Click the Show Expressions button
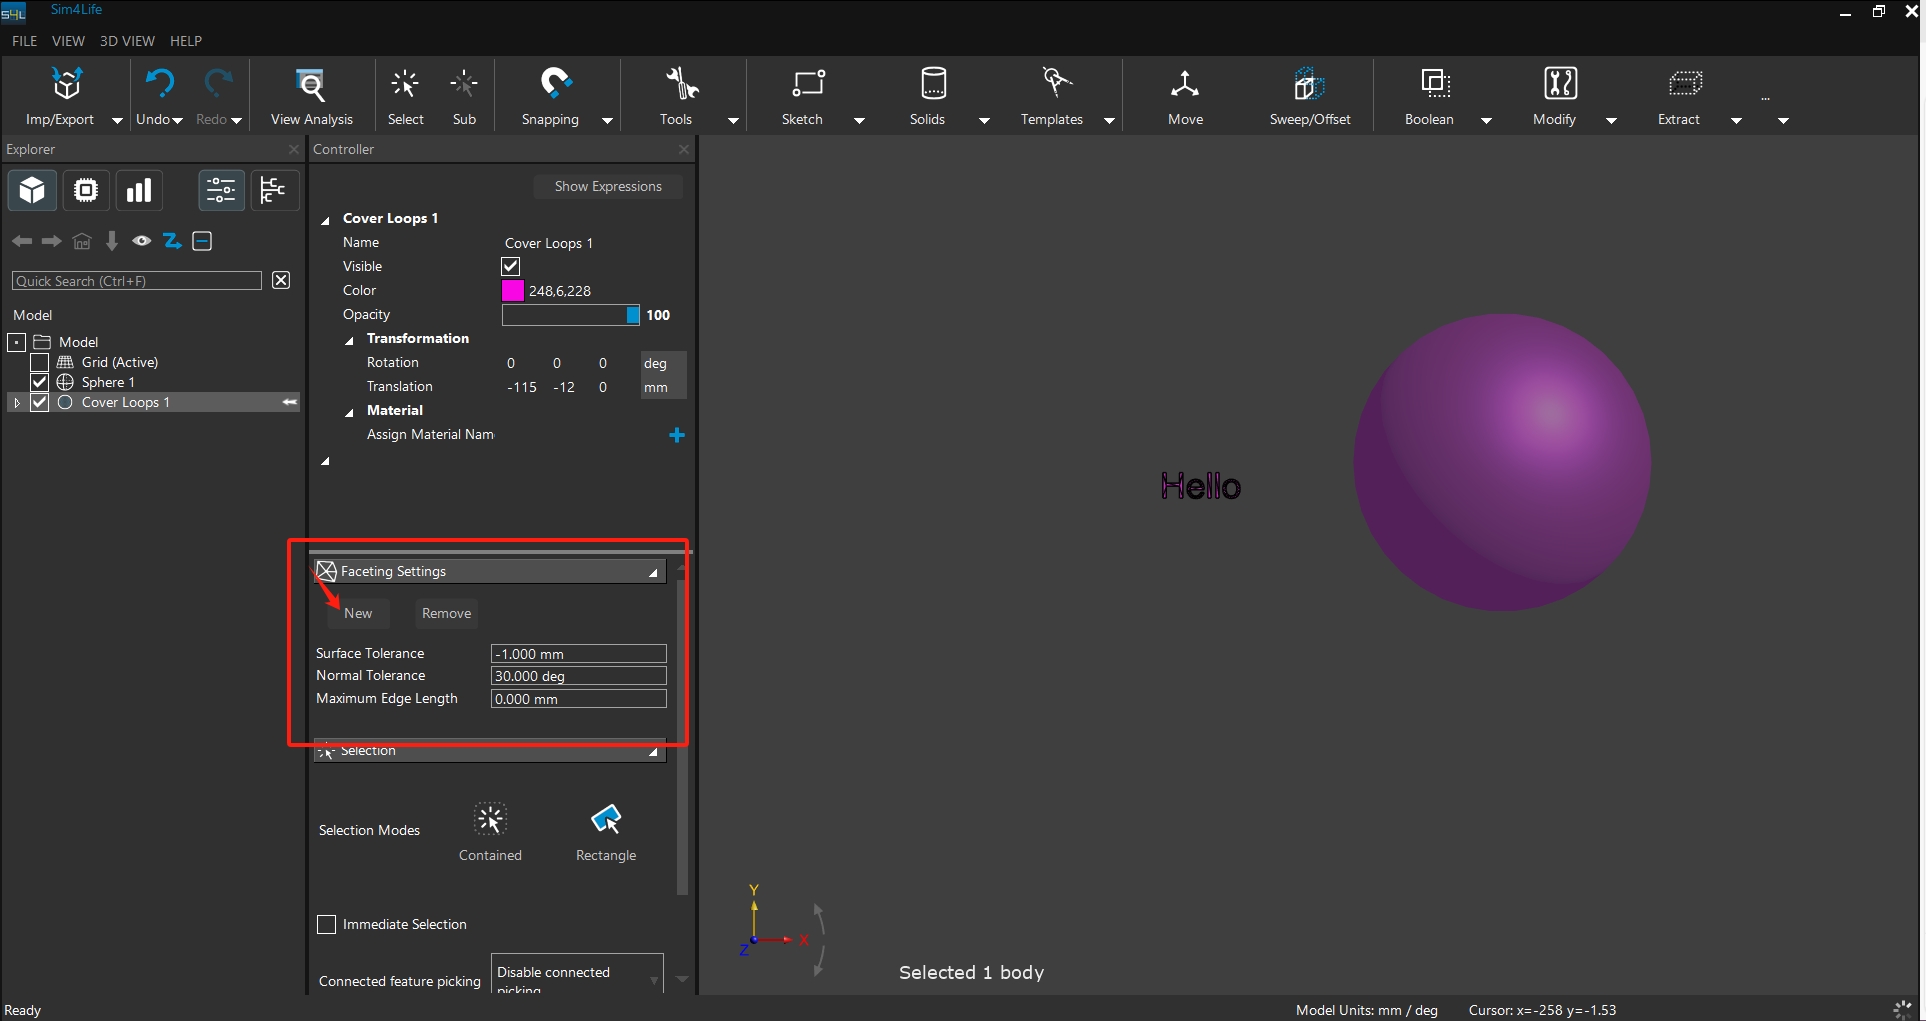Image resolution: width=1926 pixels, height=1021 pixels. pos(607,187)
